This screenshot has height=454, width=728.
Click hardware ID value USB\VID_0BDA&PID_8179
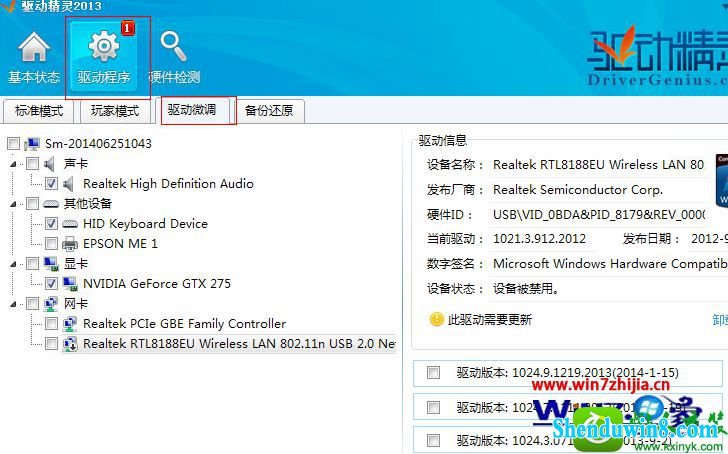point(599,214)
